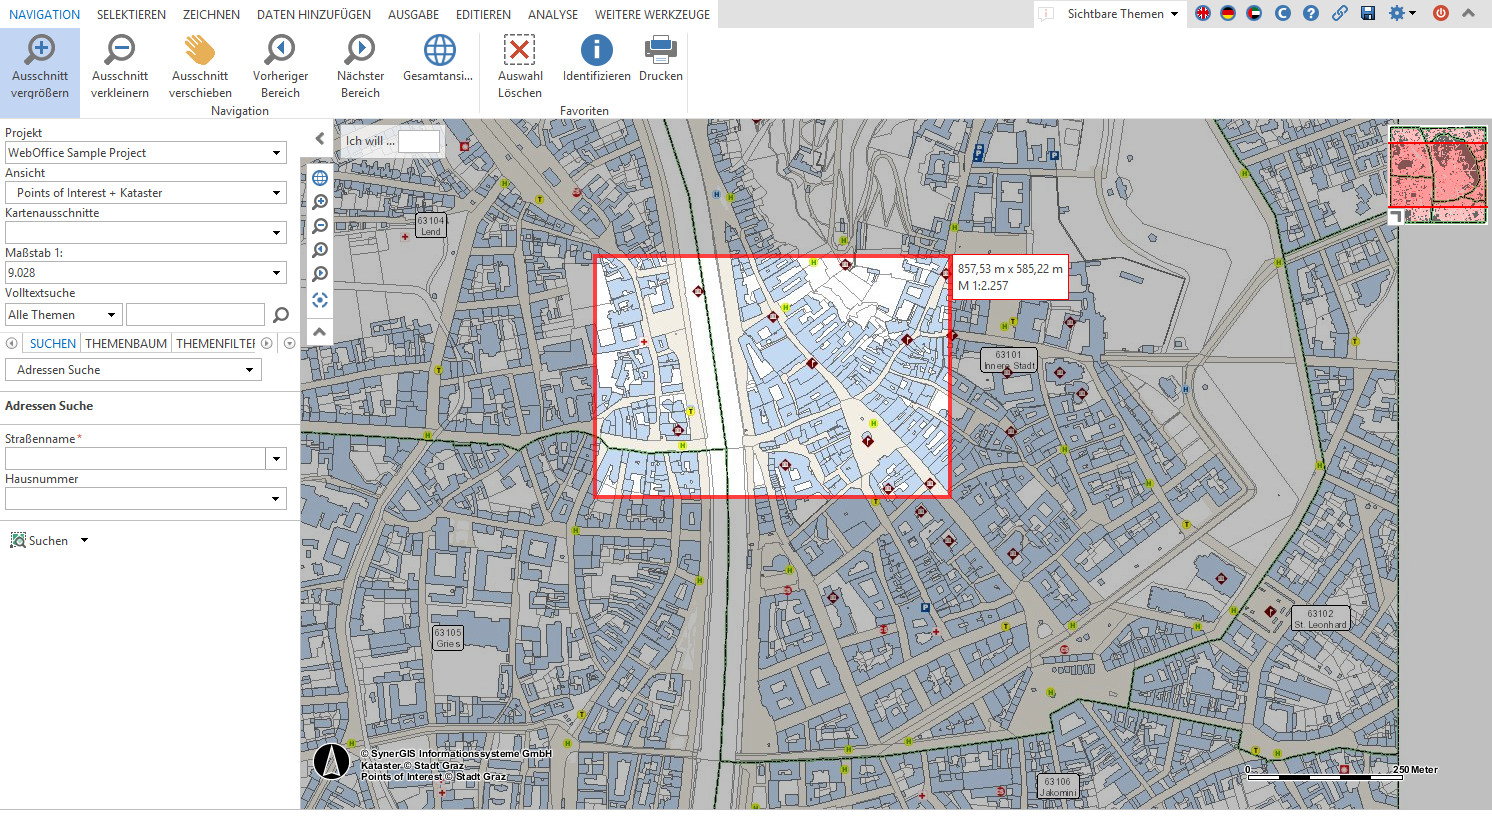The width and height of the screenshot is (1492, 836).
Task: Go to Vorheriger Bereich in the ribbon
Action: point(280,67)
